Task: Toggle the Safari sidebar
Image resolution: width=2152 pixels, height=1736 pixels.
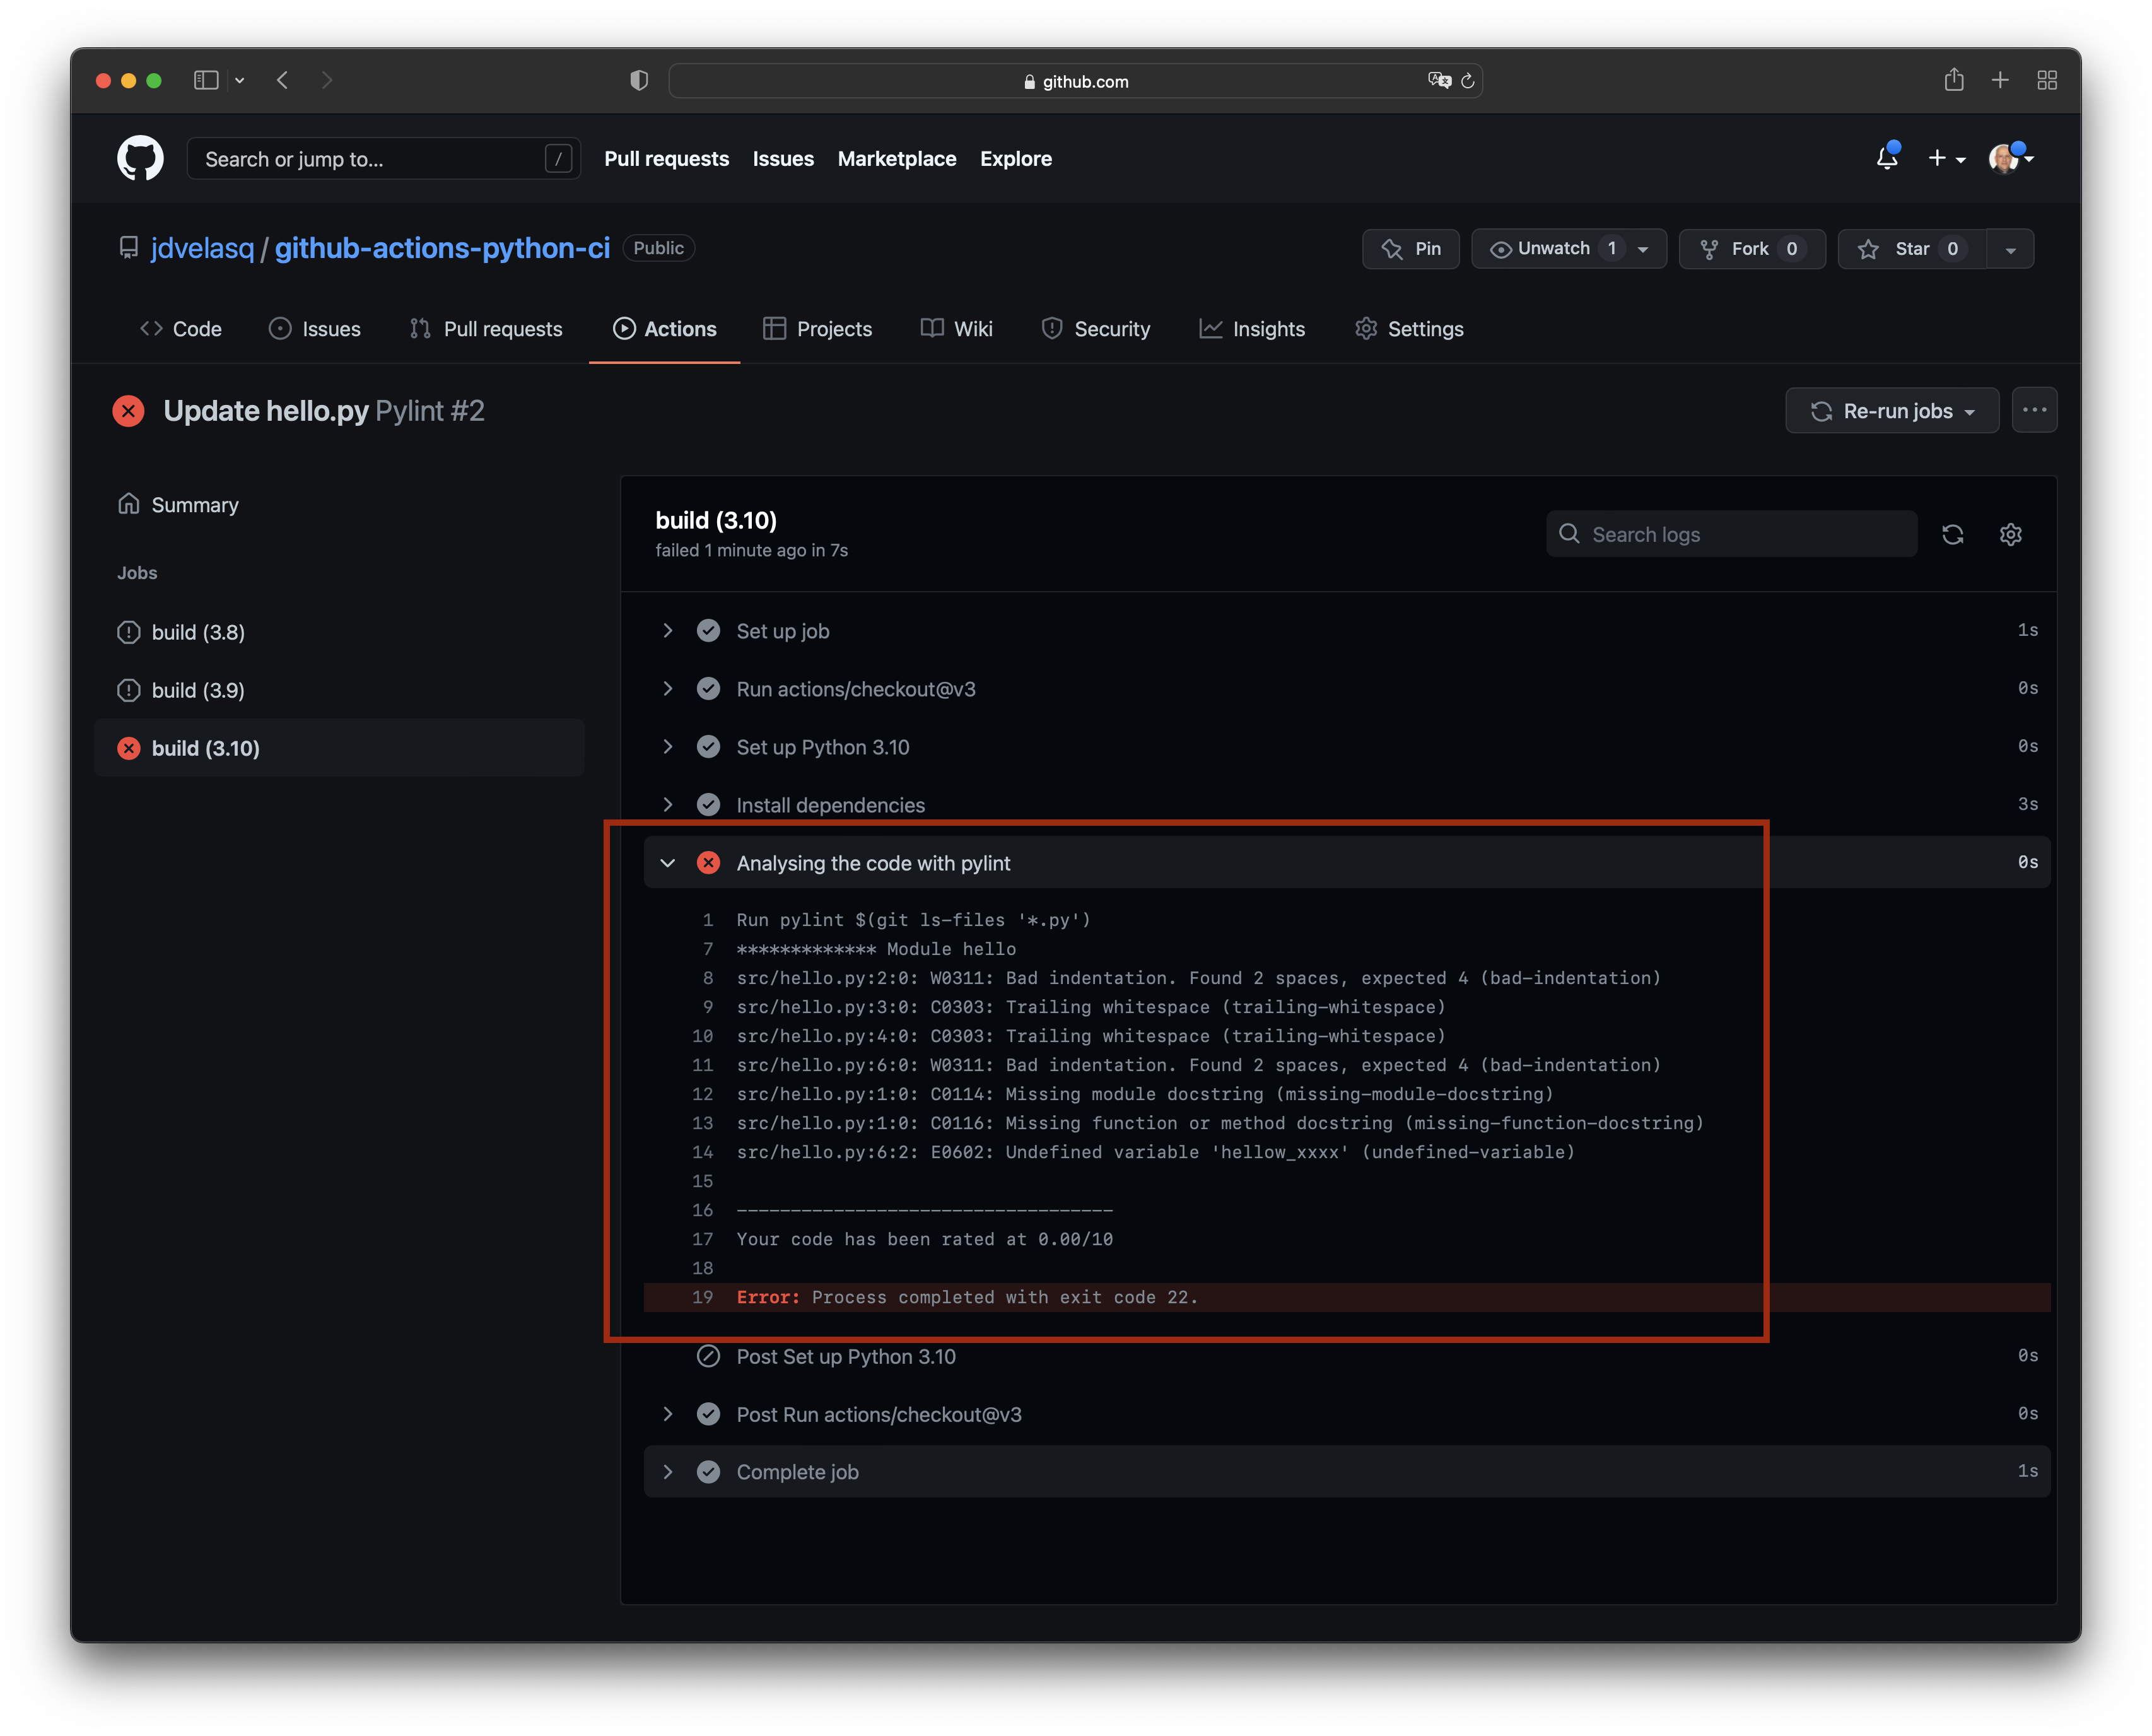Action: (206, 80)
